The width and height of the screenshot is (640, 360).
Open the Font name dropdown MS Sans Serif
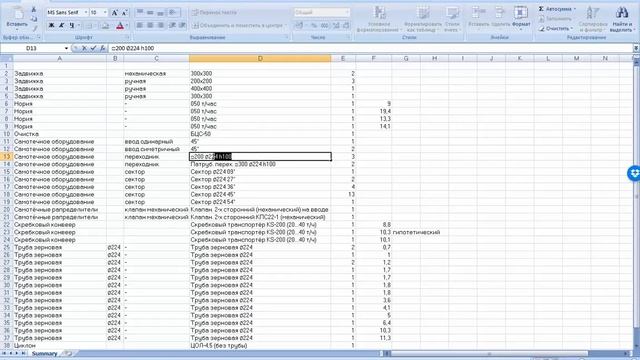pos(86,13)
